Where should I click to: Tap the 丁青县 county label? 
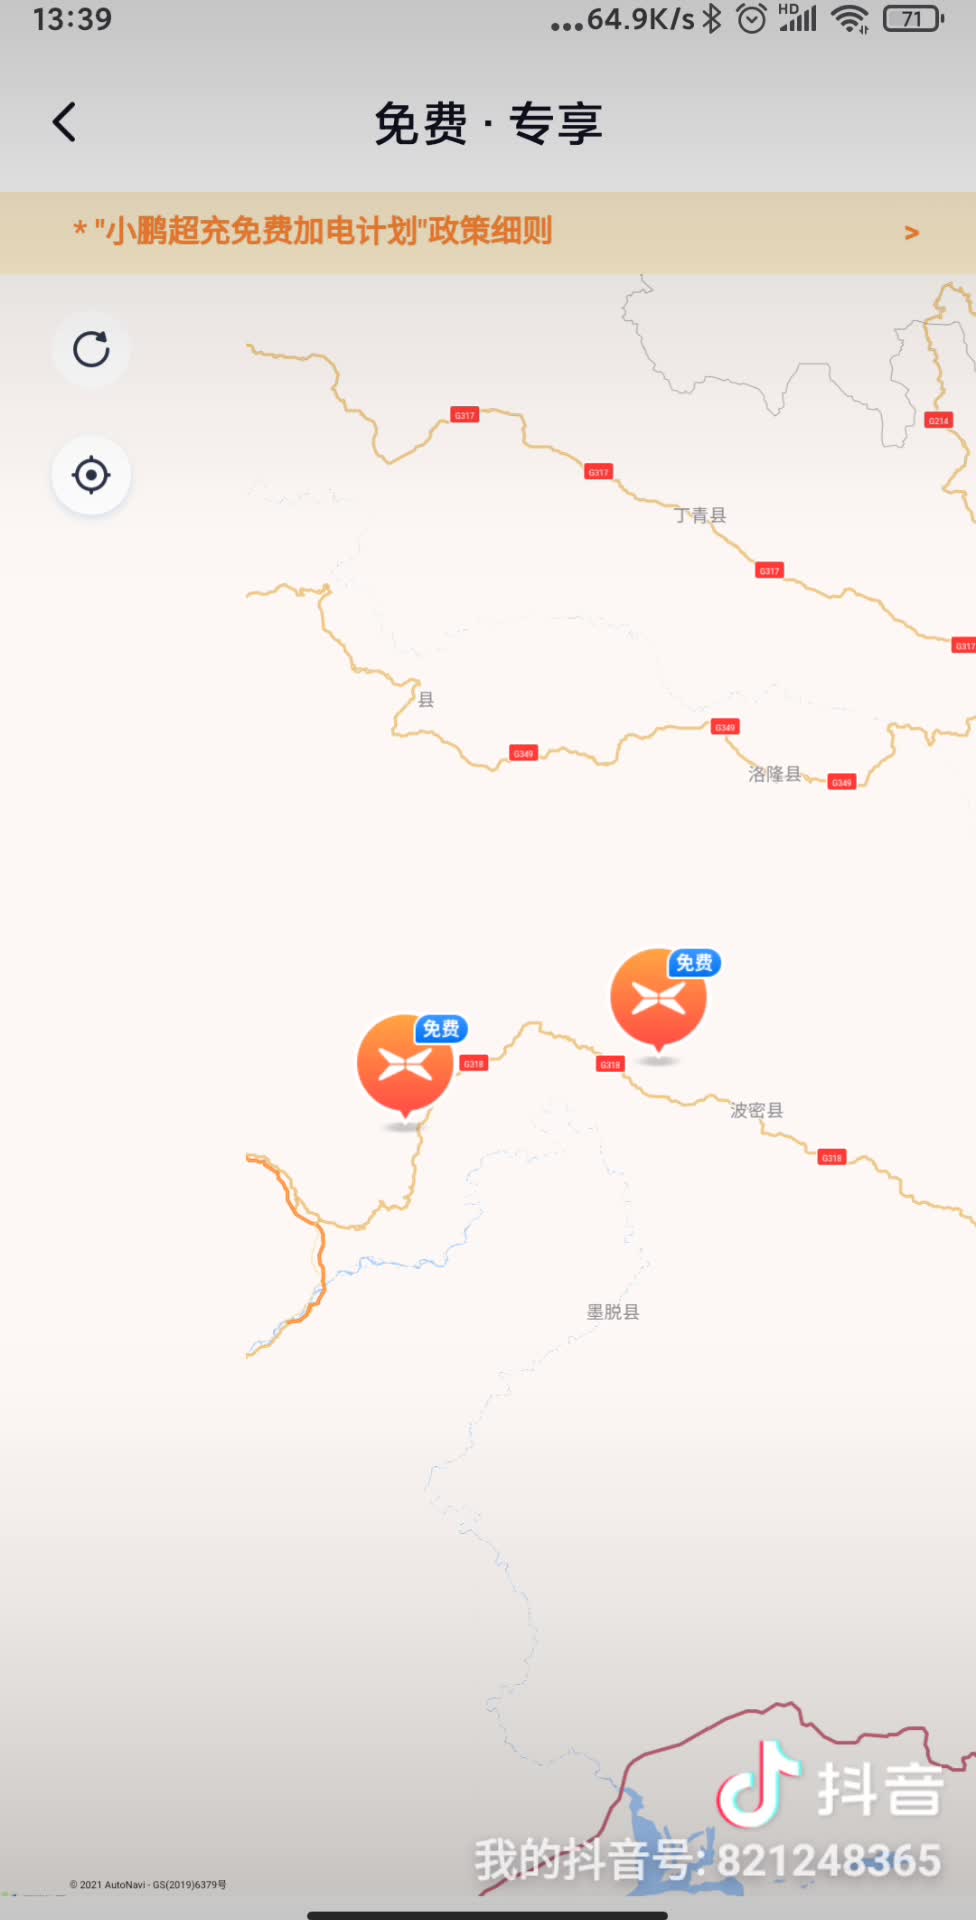700,515
